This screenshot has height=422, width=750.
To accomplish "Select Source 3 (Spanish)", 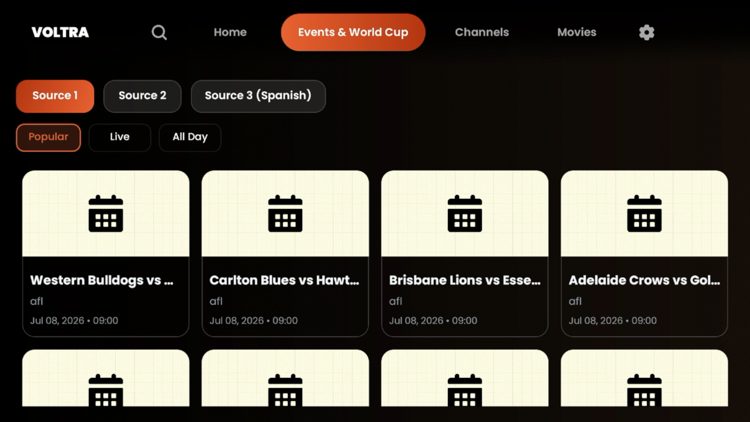I will point(258,96).
